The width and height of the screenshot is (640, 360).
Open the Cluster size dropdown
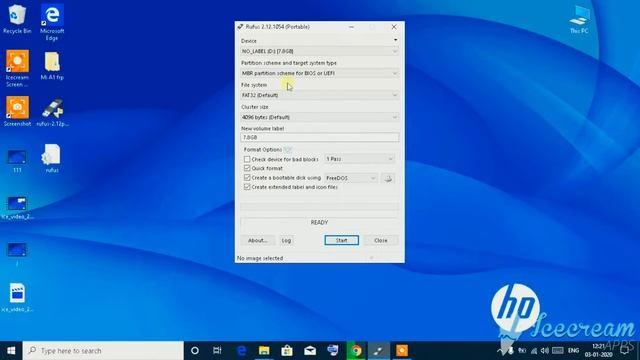point(320,117)
